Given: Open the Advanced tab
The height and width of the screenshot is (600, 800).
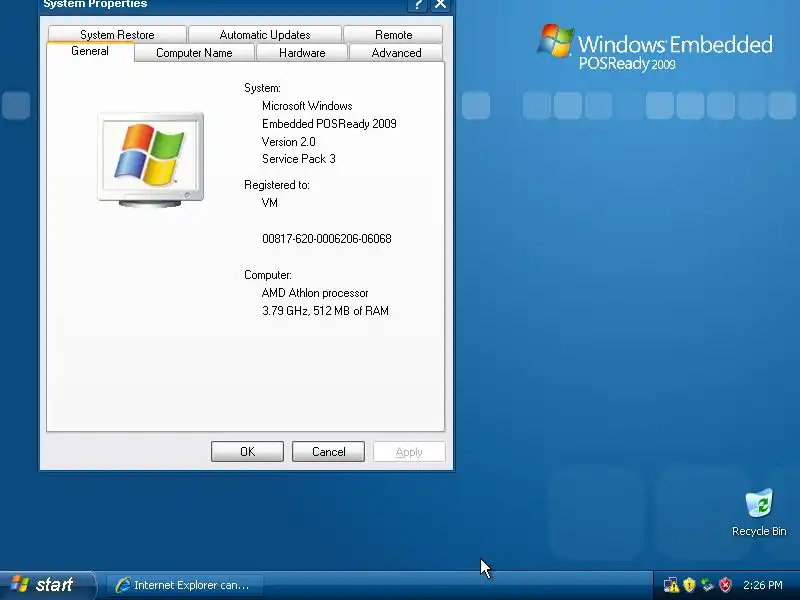Looking at the screenshot, I should click(x=396, y=53).
